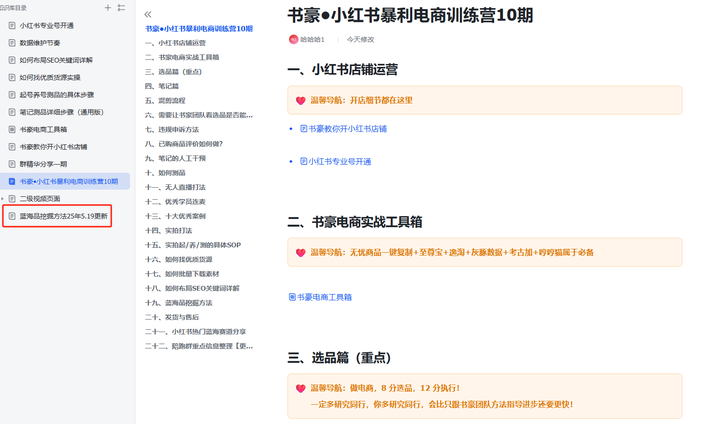
Task: Click the heart icon in the 无忧商品一键复制 callout
Action: pos(301,252)
